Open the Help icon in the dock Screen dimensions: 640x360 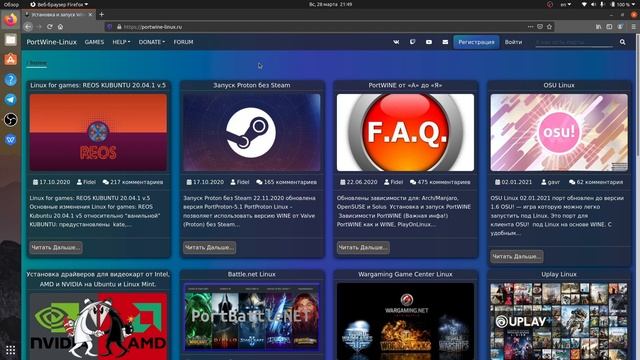pos(11,80)
